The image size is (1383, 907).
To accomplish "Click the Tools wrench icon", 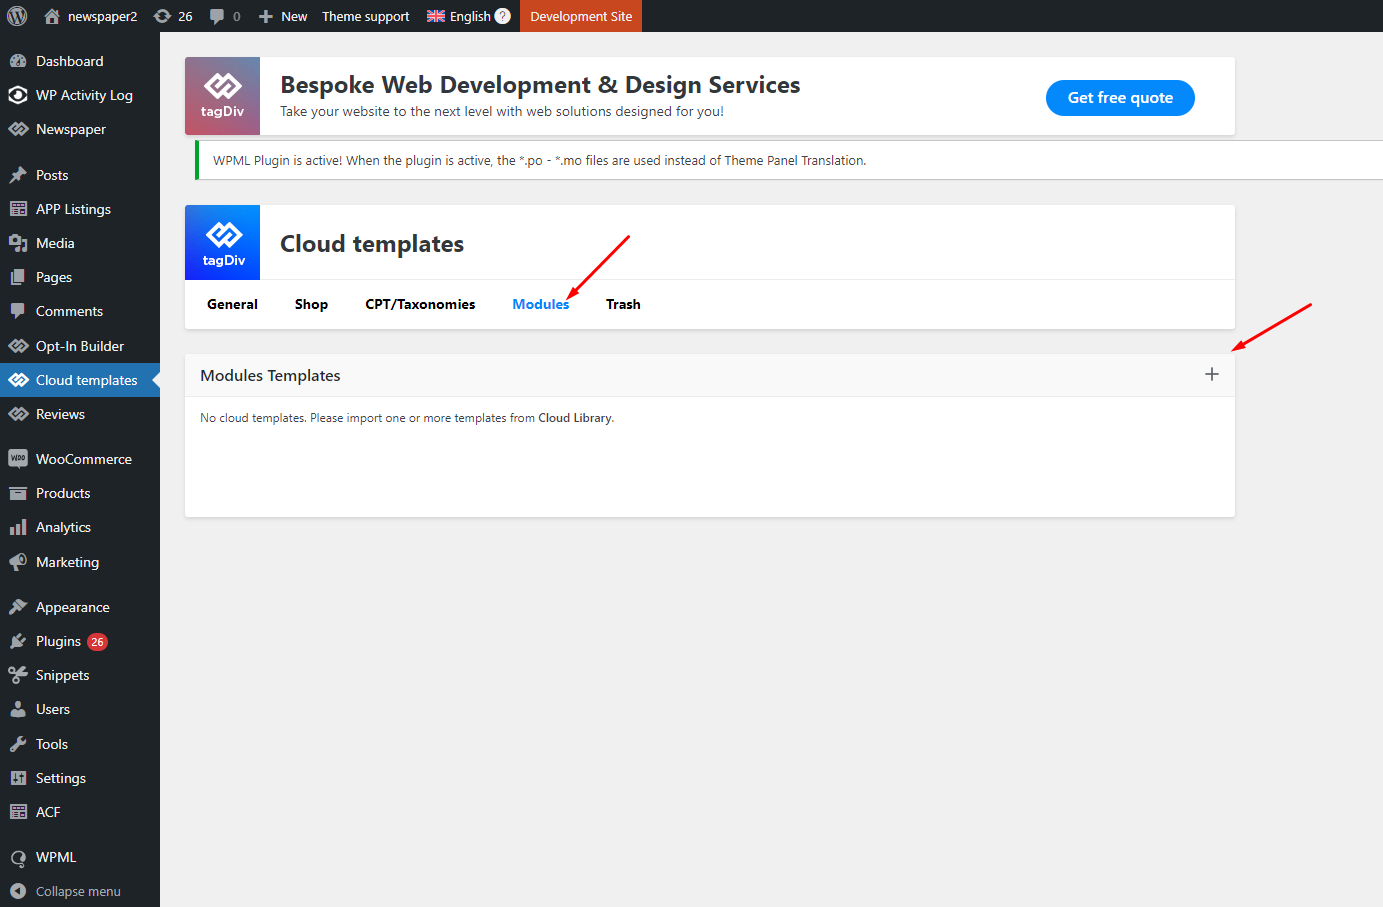I will pos(18,744).
